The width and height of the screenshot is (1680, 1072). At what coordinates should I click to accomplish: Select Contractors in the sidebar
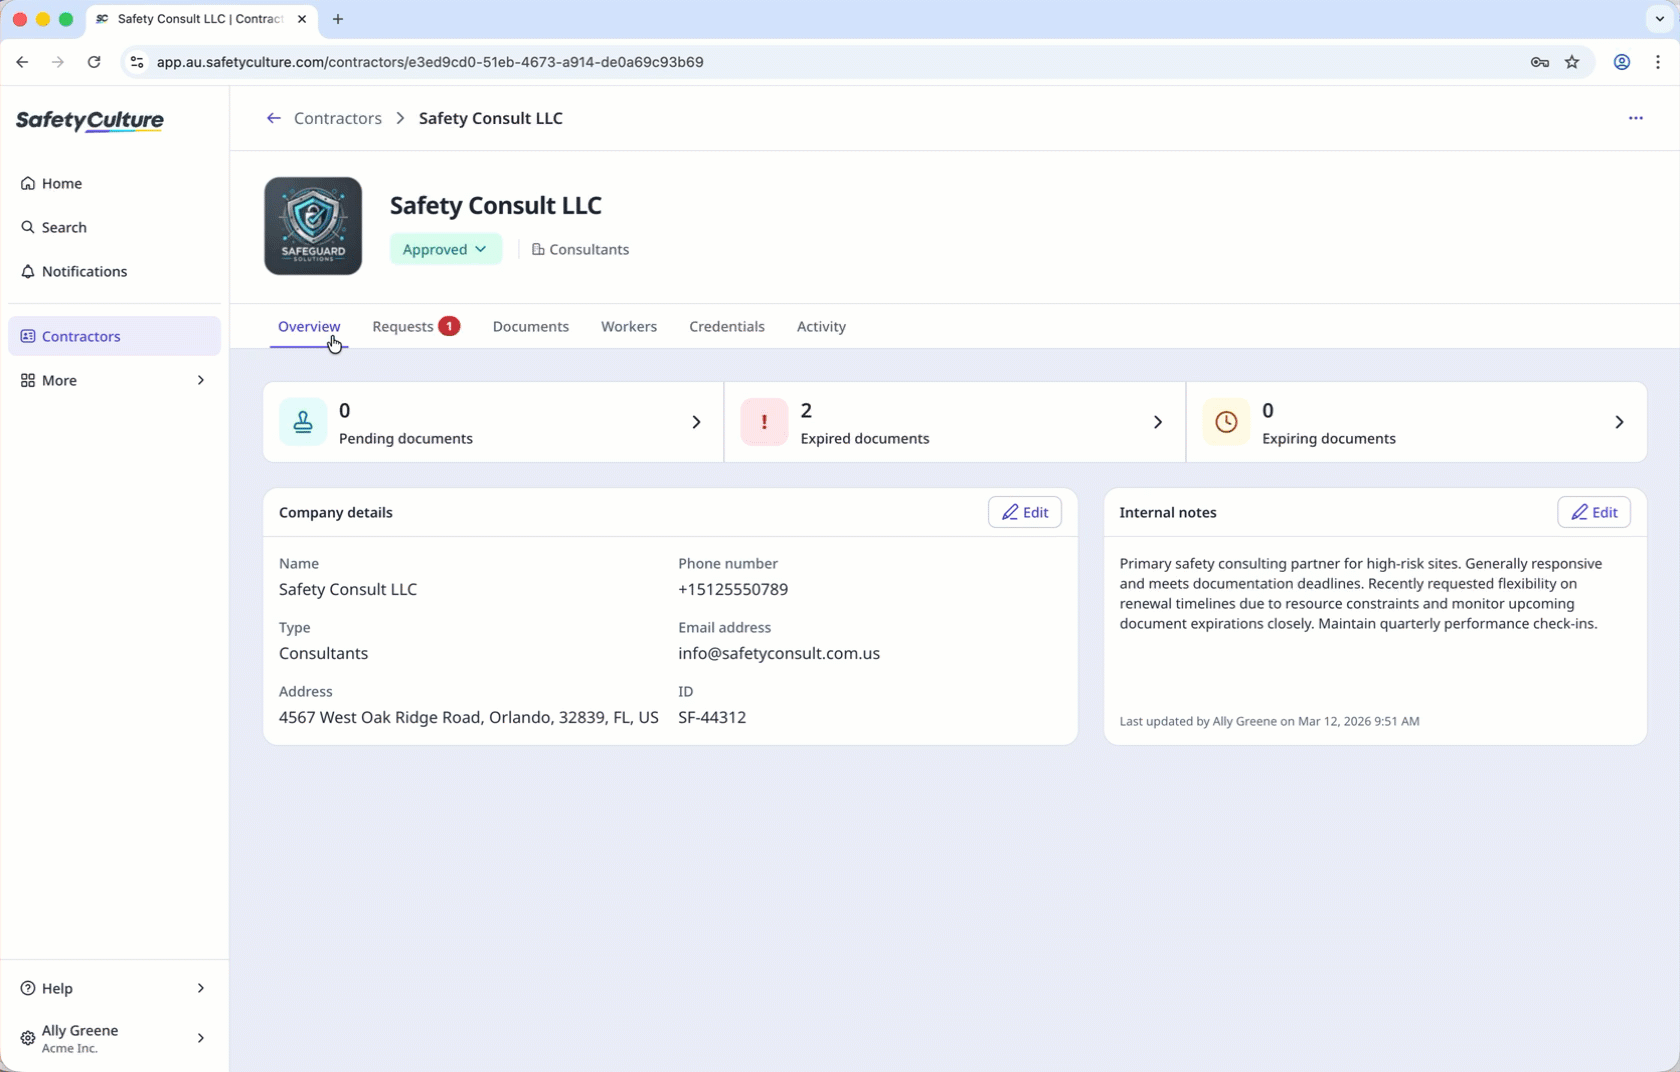tap(114, 336)
